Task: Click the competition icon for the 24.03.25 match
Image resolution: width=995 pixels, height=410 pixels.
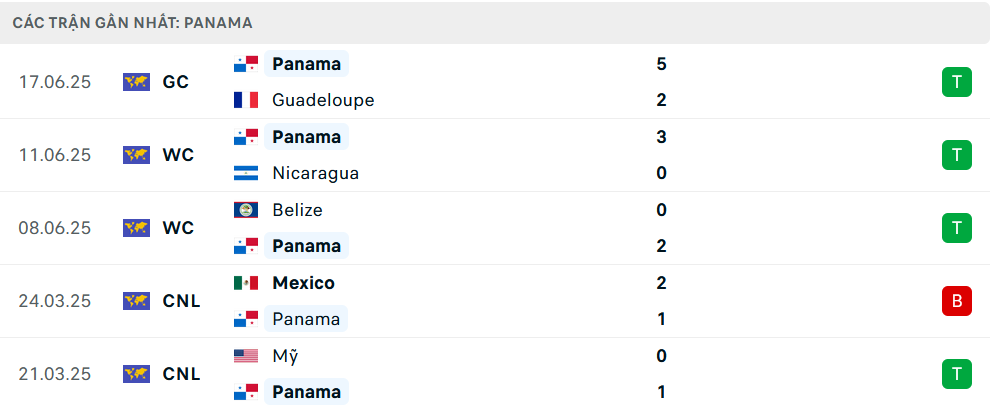Action: [136, 301]
